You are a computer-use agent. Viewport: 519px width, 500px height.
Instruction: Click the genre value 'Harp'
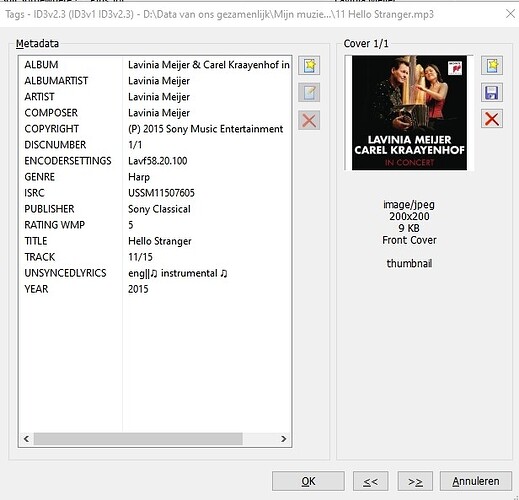tap(139, 177)
